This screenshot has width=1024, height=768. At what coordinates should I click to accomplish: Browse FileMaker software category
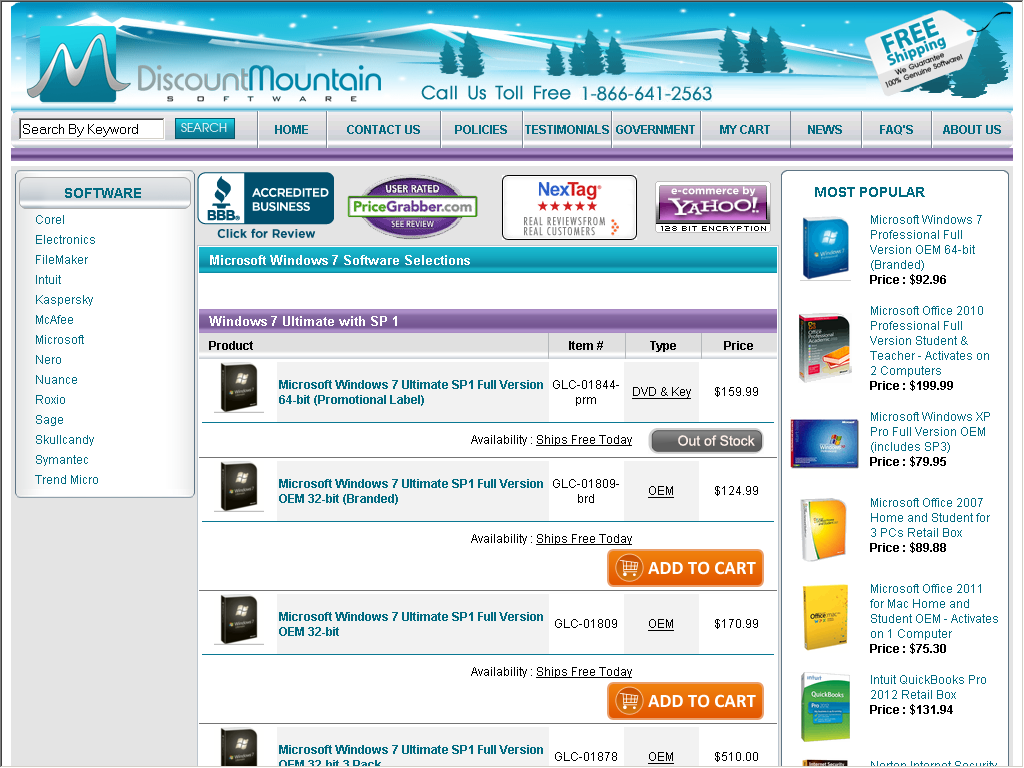61,259
